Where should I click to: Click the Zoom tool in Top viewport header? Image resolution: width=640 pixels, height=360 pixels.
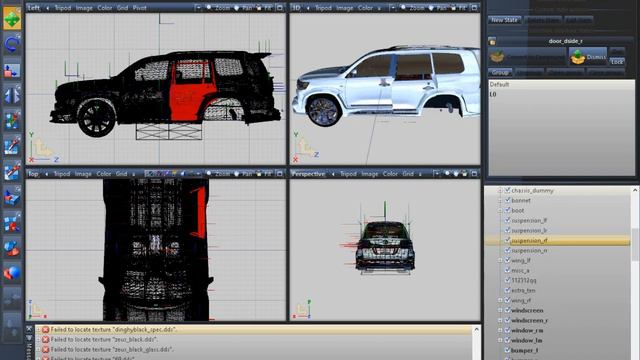tap(218, 174)
